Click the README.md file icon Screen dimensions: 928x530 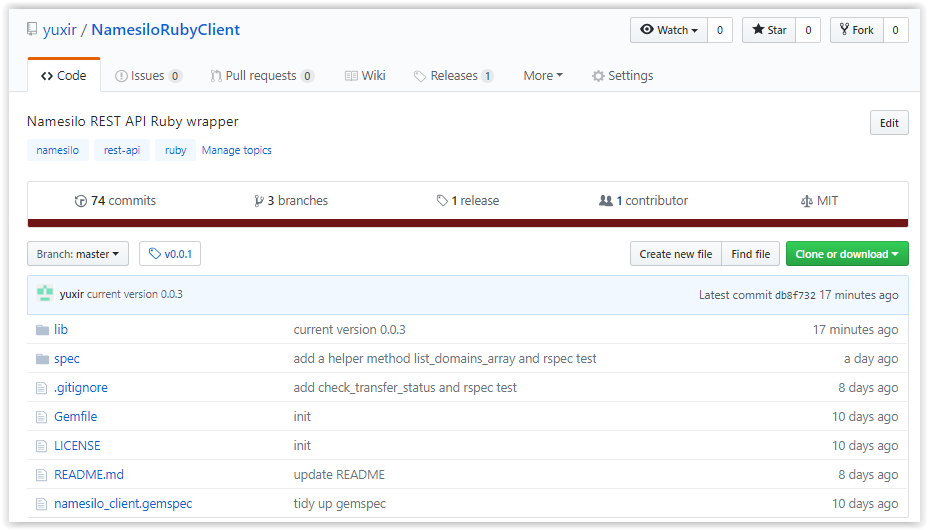click(41, 475)
